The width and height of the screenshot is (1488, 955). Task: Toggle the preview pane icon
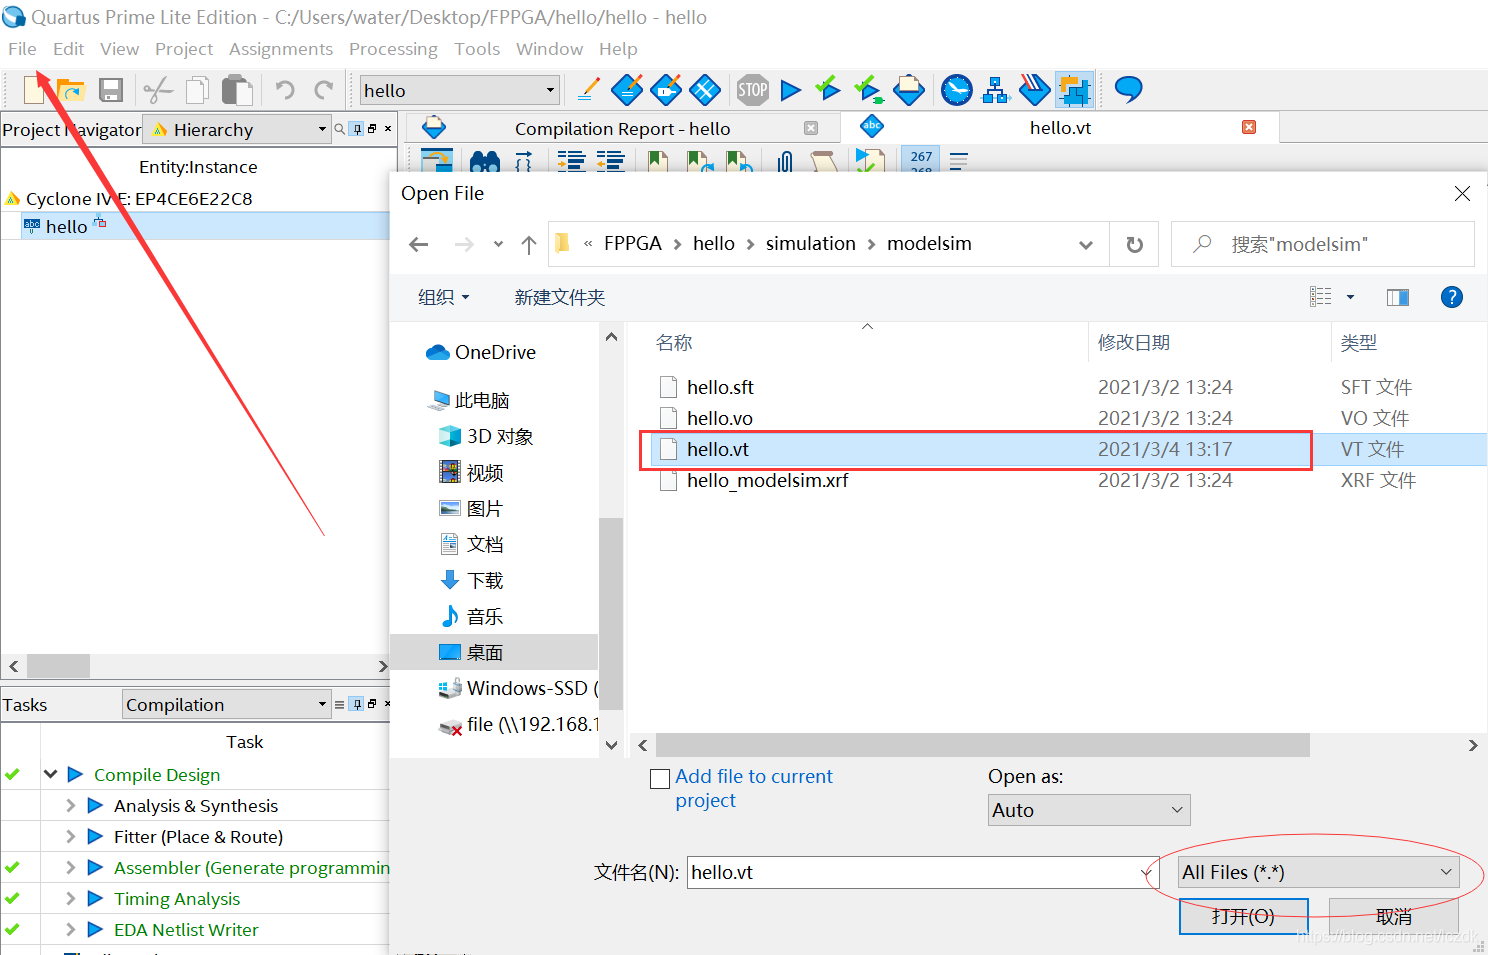pos(1398,297)
